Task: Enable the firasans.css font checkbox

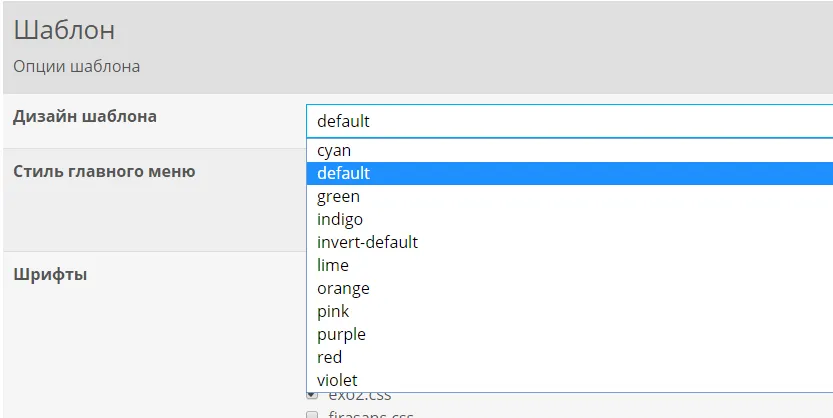Action: click(313, 414)
